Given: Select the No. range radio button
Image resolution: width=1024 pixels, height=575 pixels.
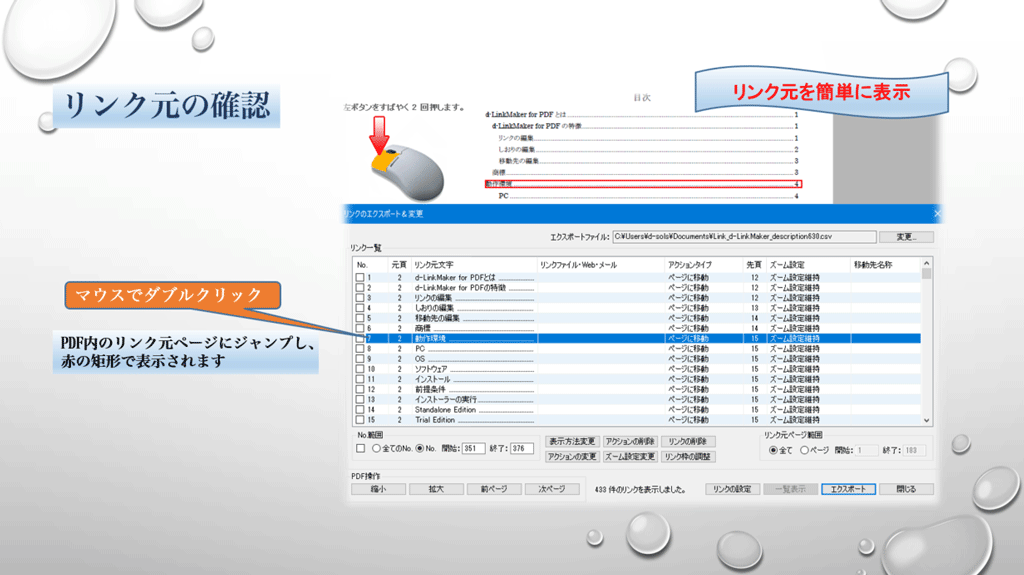Looking at the screenshot, I should click(x=420, y=448).
